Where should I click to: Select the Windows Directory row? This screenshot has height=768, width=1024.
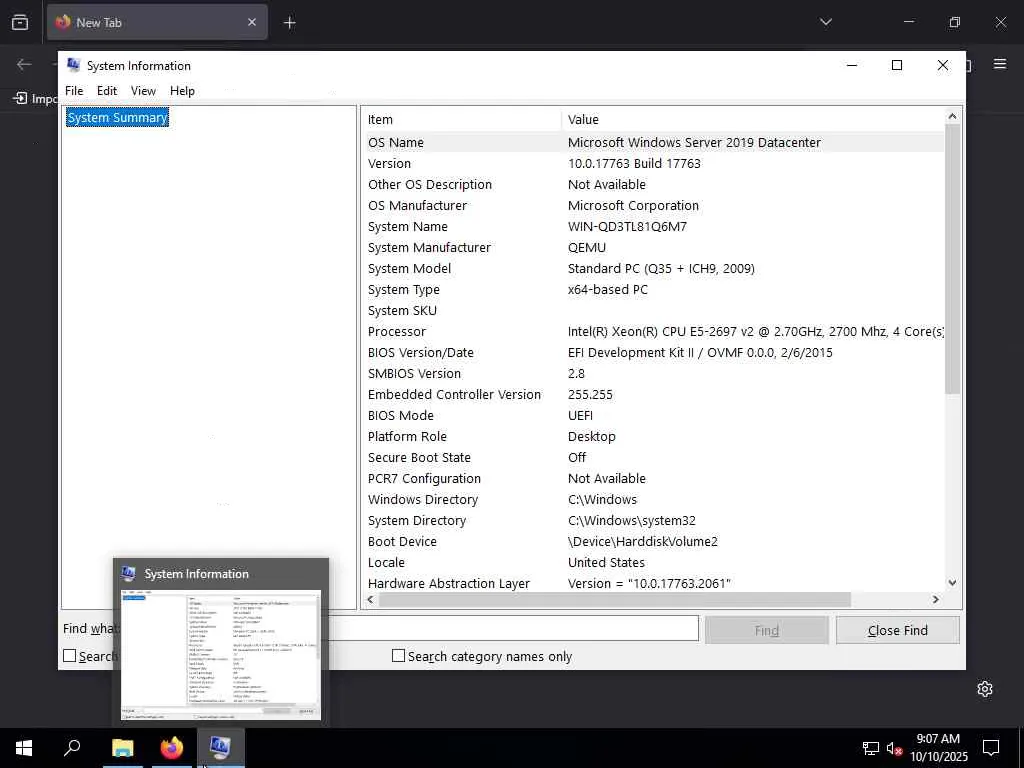point(654,500)
